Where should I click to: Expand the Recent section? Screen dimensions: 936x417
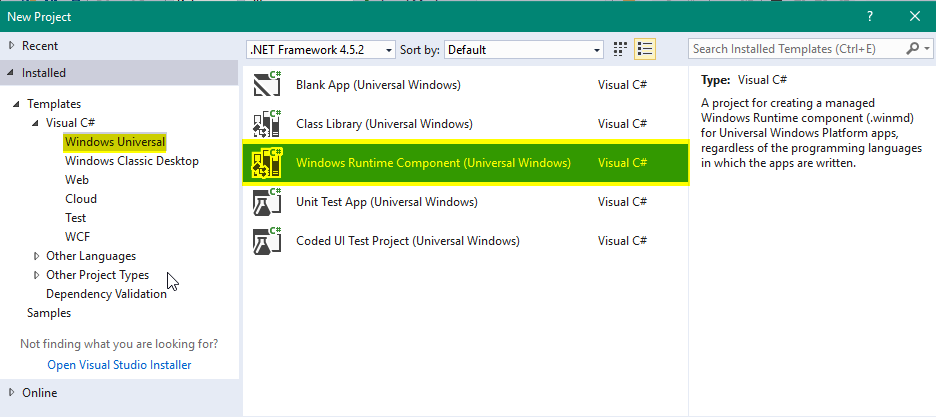coord(11,45)
